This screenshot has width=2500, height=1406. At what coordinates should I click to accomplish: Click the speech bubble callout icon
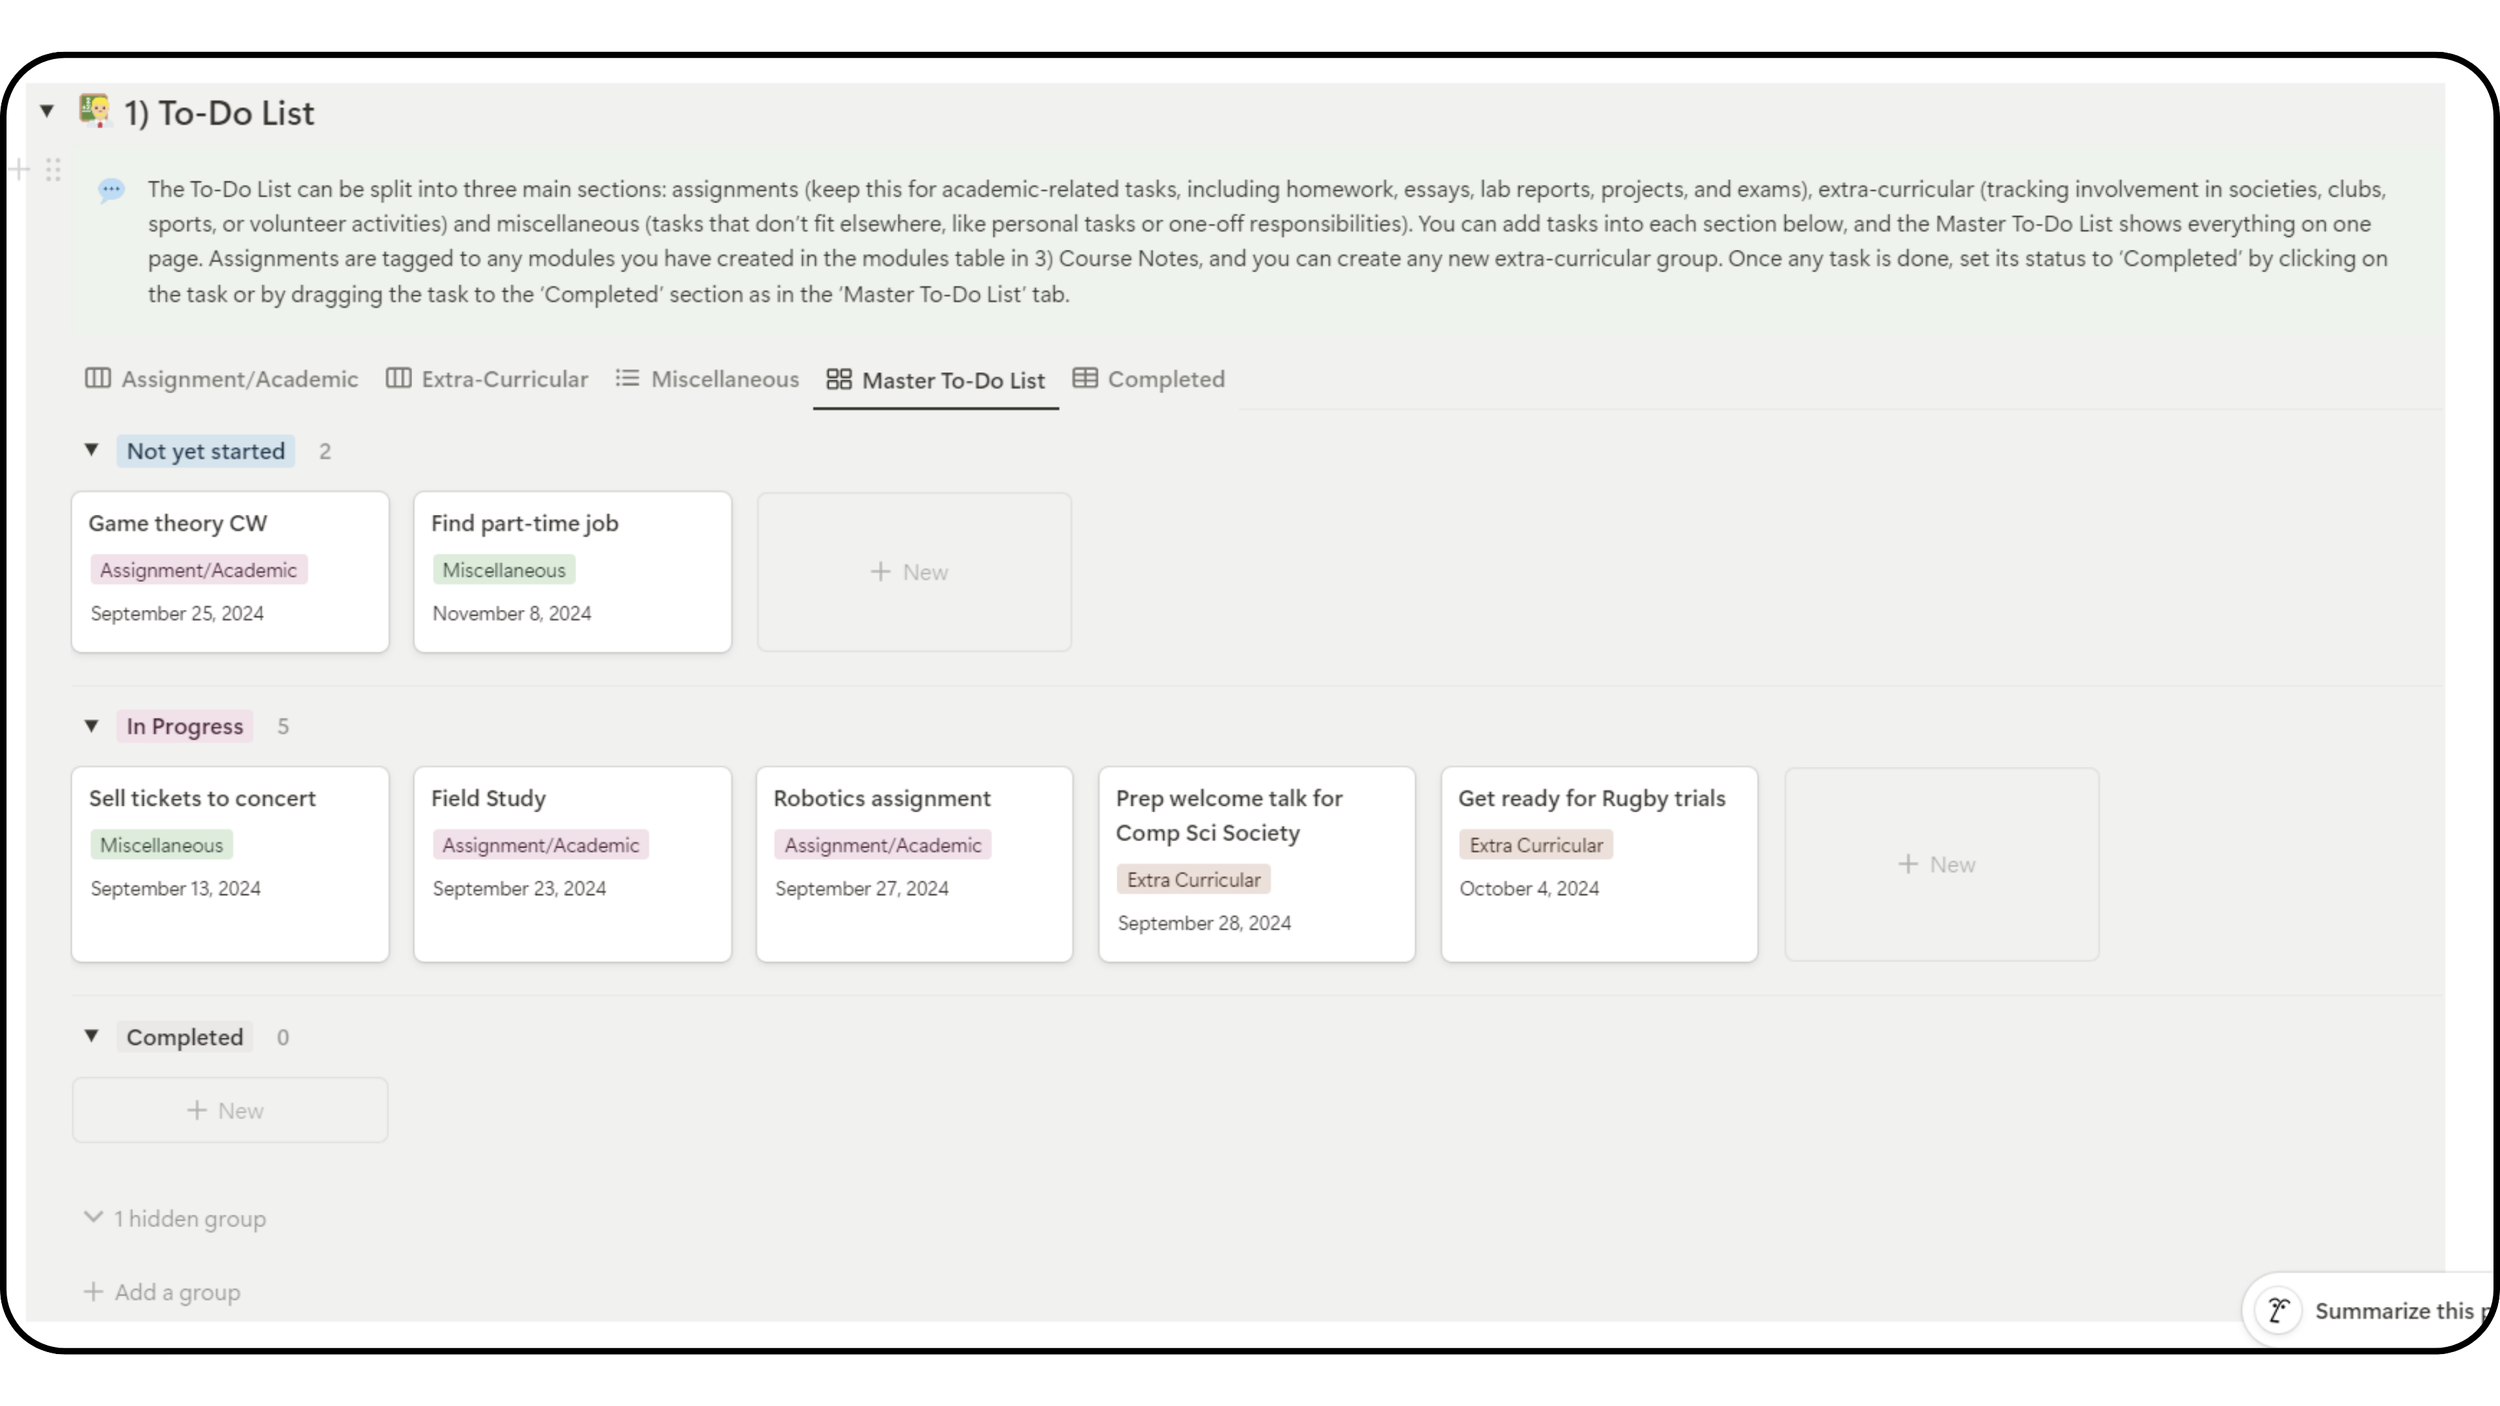click(111, 189)
